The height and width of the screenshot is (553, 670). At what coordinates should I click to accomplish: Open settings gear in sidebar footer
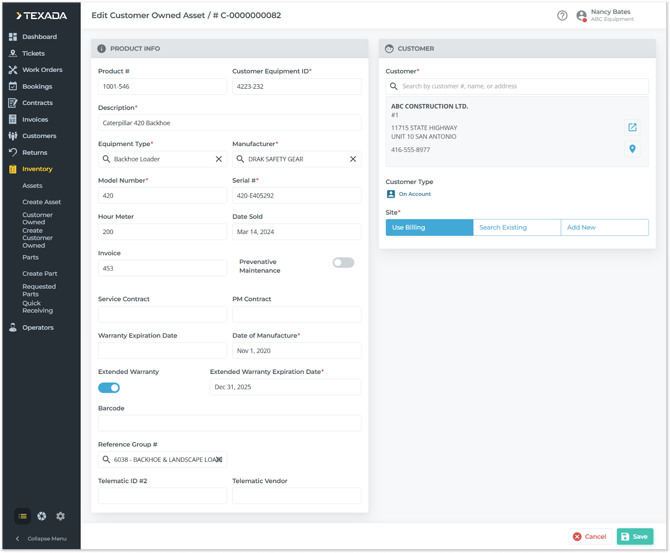click(60, 516)
